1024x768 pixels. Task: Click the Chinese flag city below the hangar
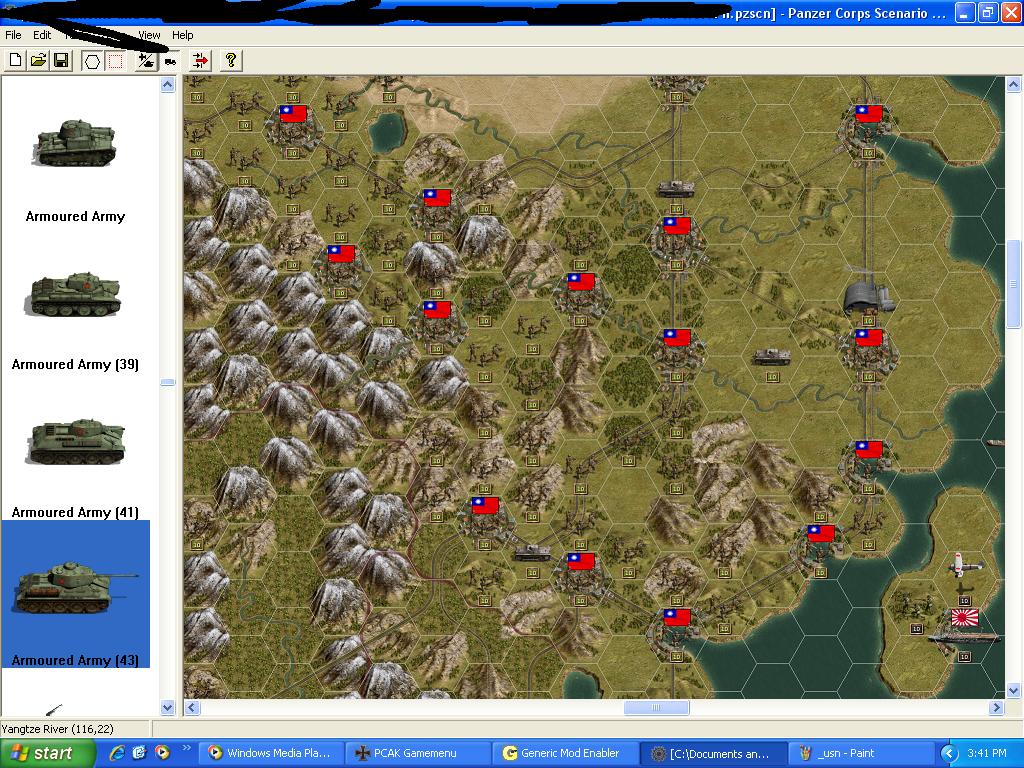(x=868, y=349)
